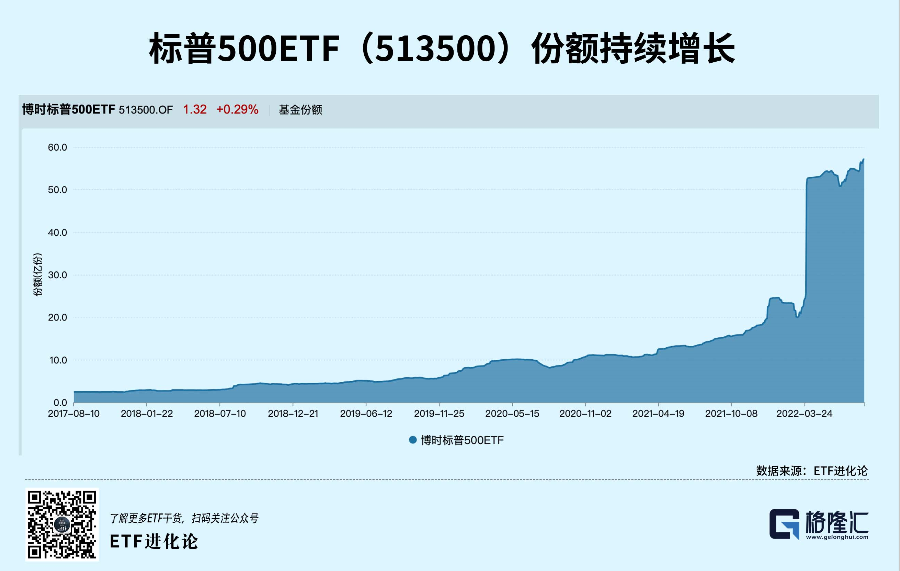Image resolution: width=900 pixels, height=571 pixels.
Task: Click the vertical axis title 份额(亿份)
Action: tap(38, 274)
